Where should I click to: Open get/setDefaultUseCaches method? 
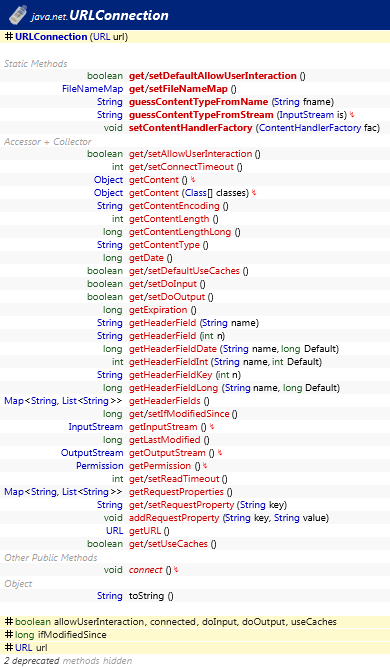coord(184,271)
